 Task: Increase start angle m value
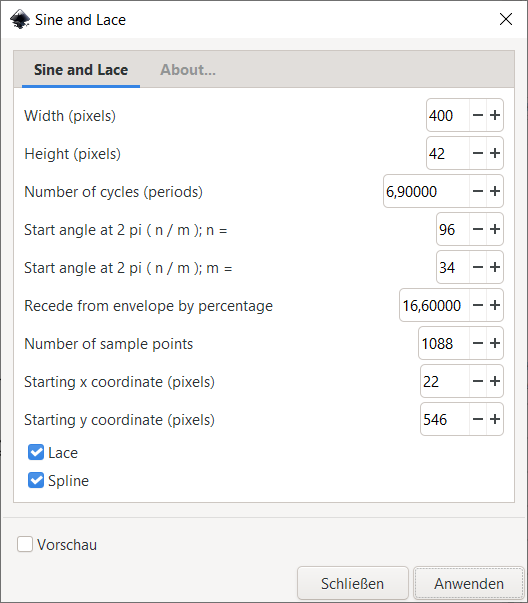coord(495,268)
